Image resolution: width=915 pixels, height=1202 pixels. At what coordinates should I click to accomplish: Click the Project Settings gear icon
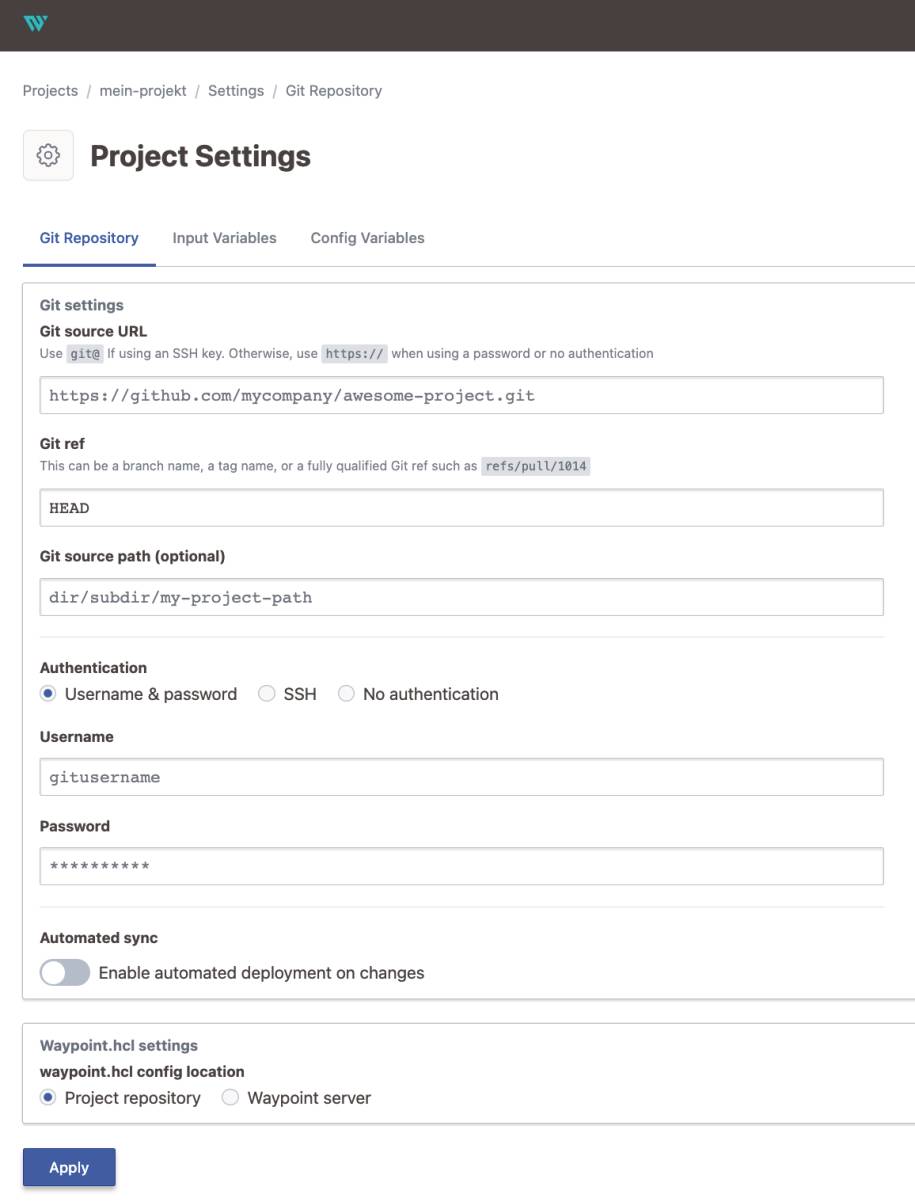click(x=48, y=156)
